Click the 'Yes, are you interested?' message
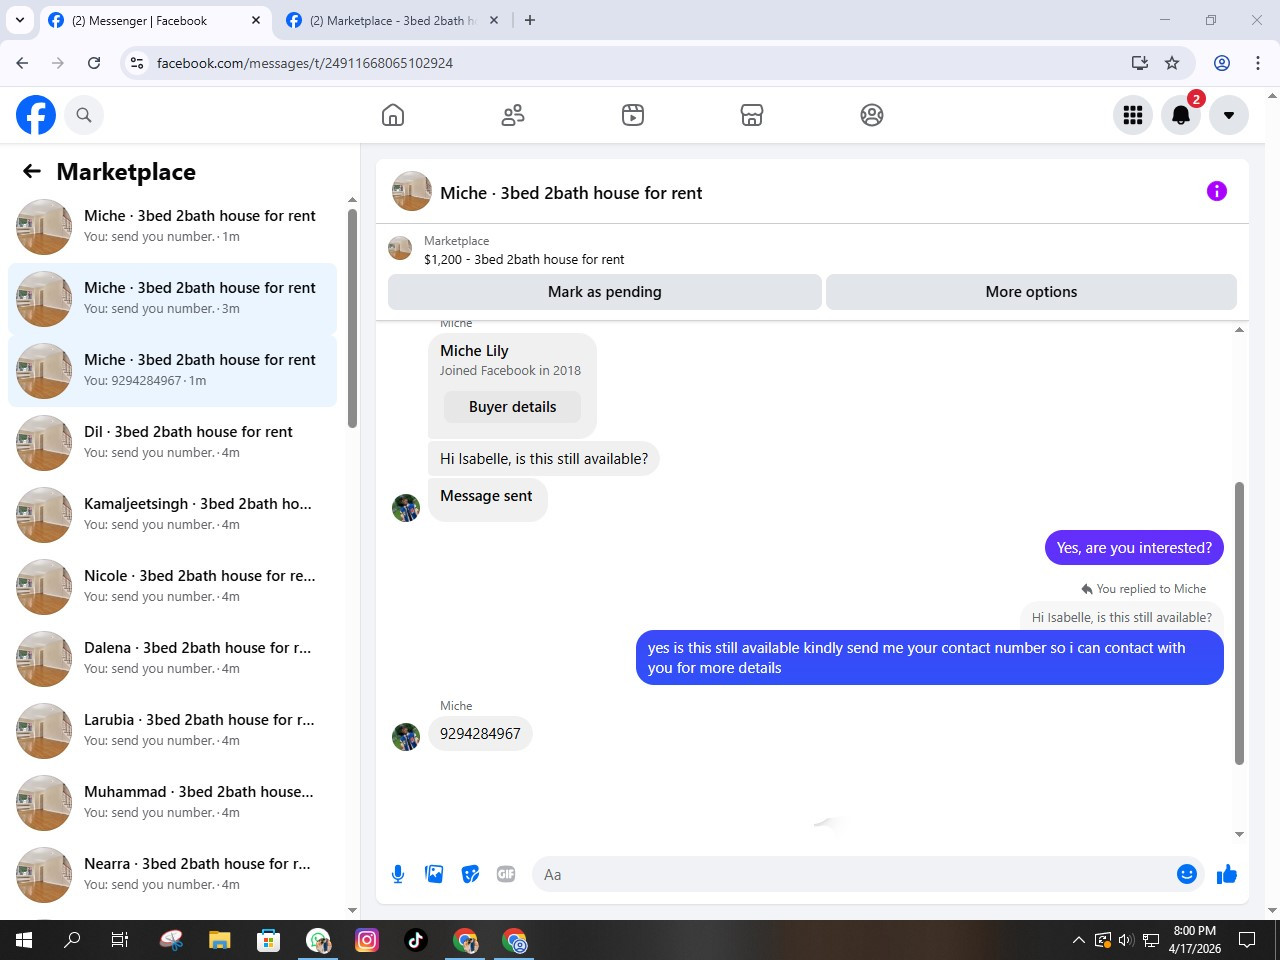1280x960 pixels. click(x=1134, y=548)
